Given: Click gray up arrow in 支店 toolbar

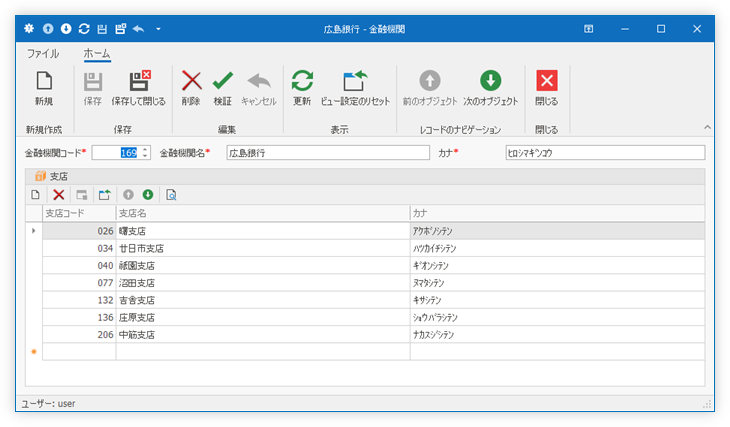Looking at the screenshot, I should tap(128, 195).
